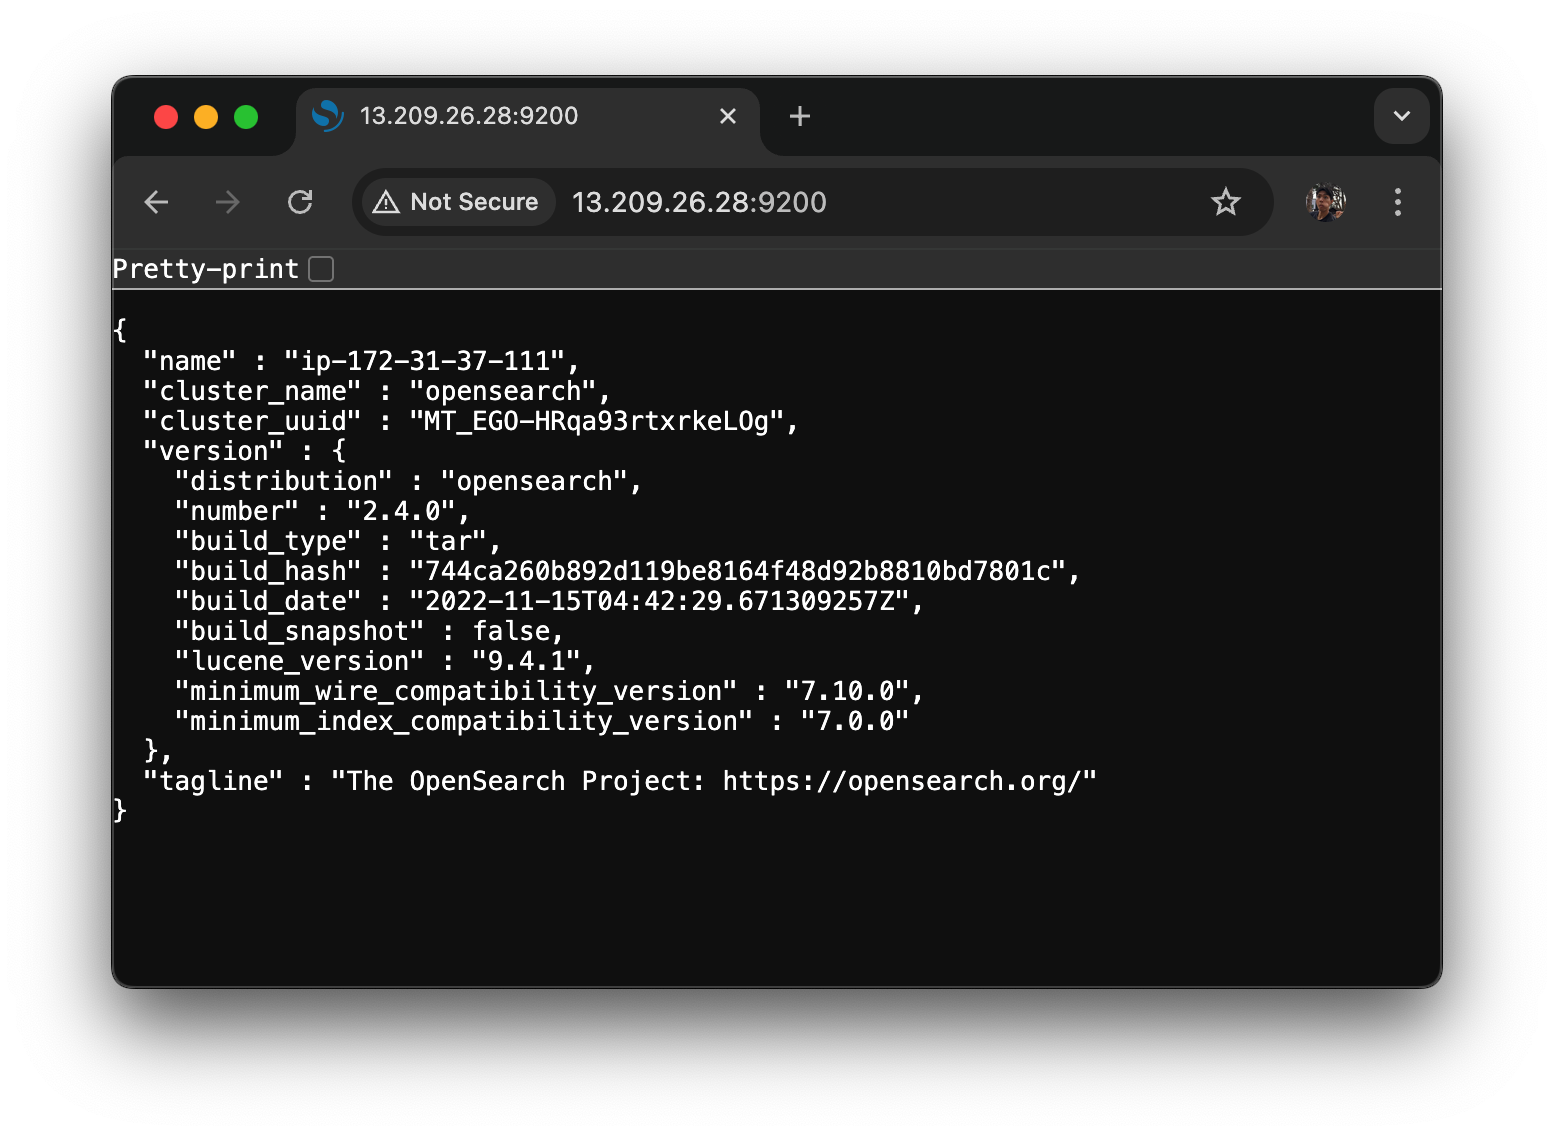The height and width of the screenshot is (1136, 1554).
Task: Click build_snapshot value false
Action: click(511, 631)
